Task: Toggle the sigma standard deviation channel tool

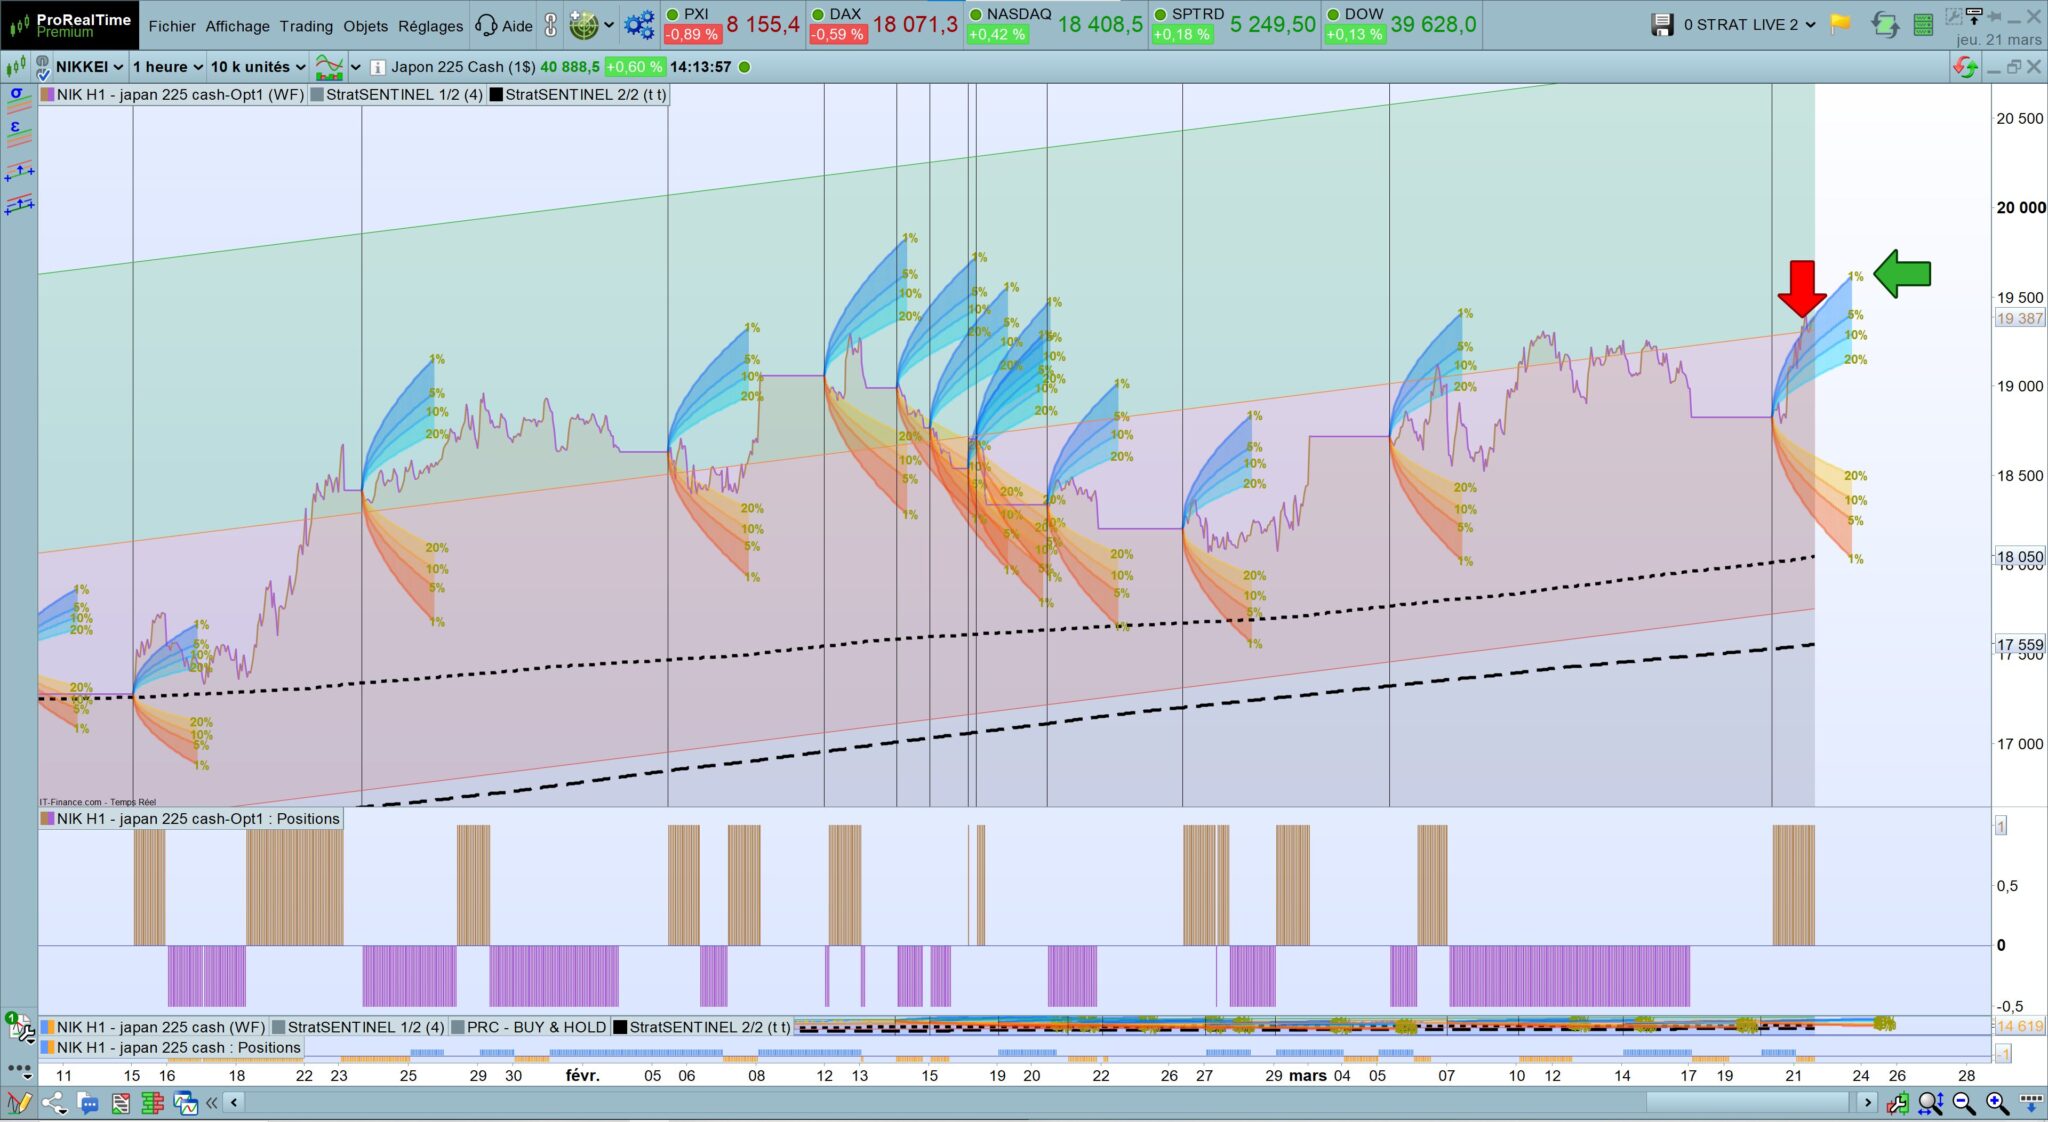Action: tap(17, 95)
